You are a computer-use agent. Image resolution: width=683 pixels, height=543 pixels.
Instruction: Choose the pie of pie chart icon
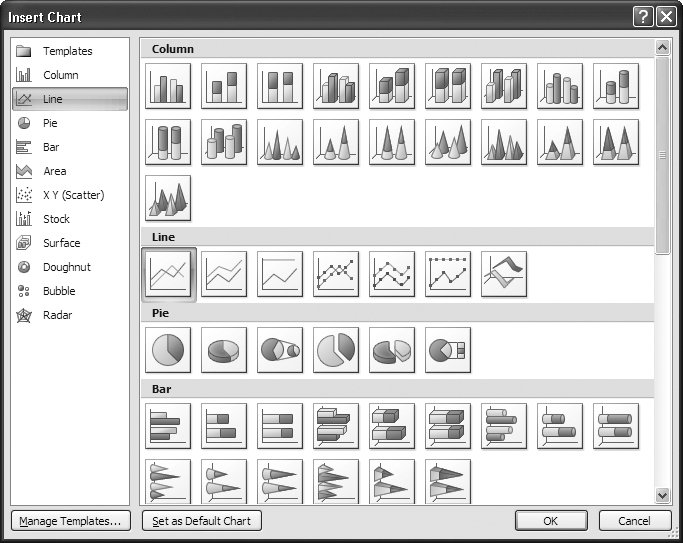pos(280,349)
